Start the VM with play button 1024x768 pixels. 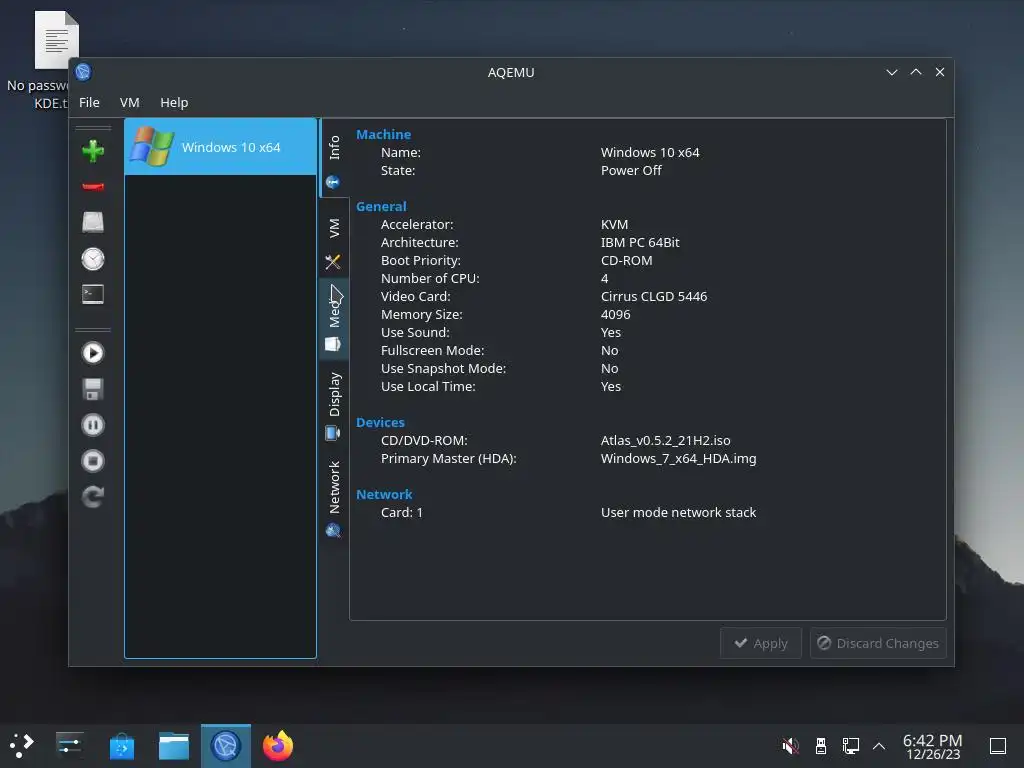click(93, 353)
